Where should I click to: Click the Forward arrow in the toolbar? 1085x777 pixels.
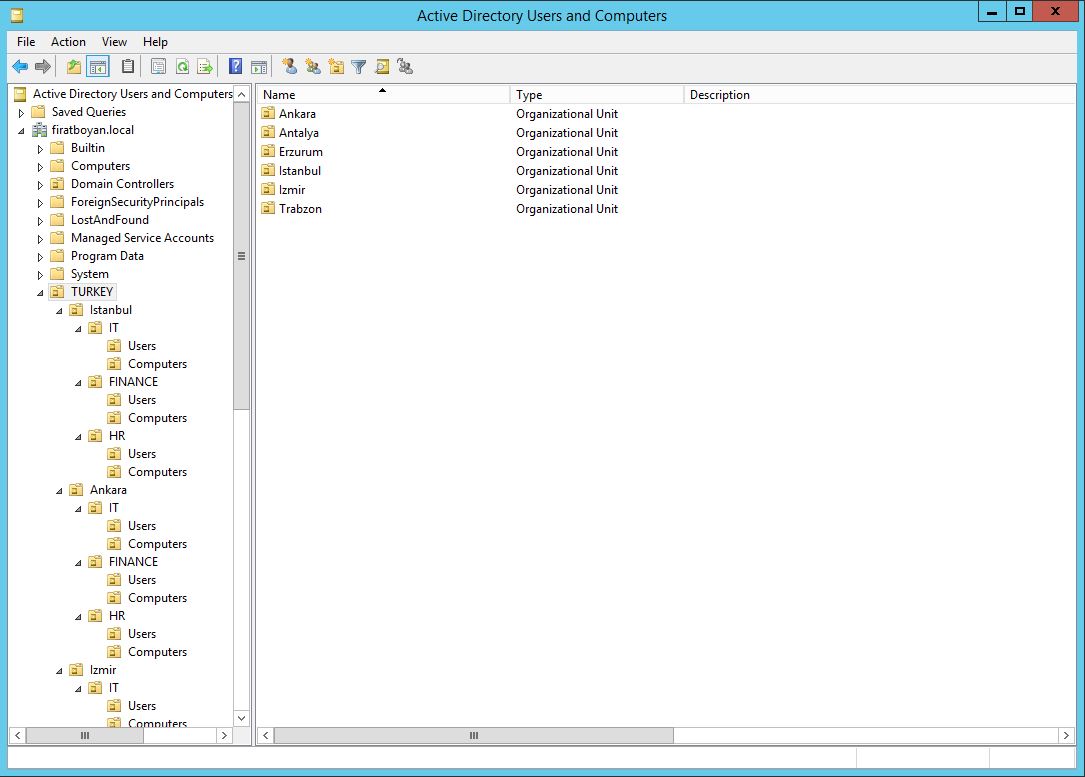(x=43, y=66)
